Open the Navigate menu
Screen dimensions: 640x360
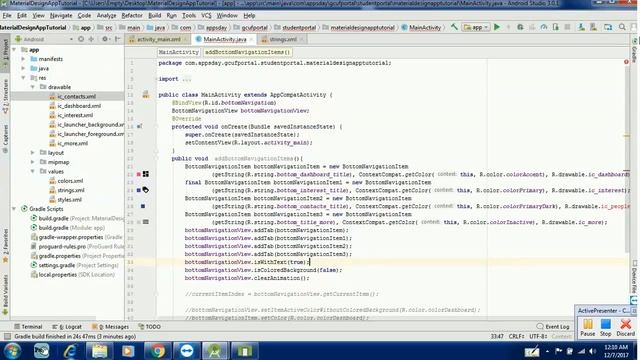[x=61, y=16]
